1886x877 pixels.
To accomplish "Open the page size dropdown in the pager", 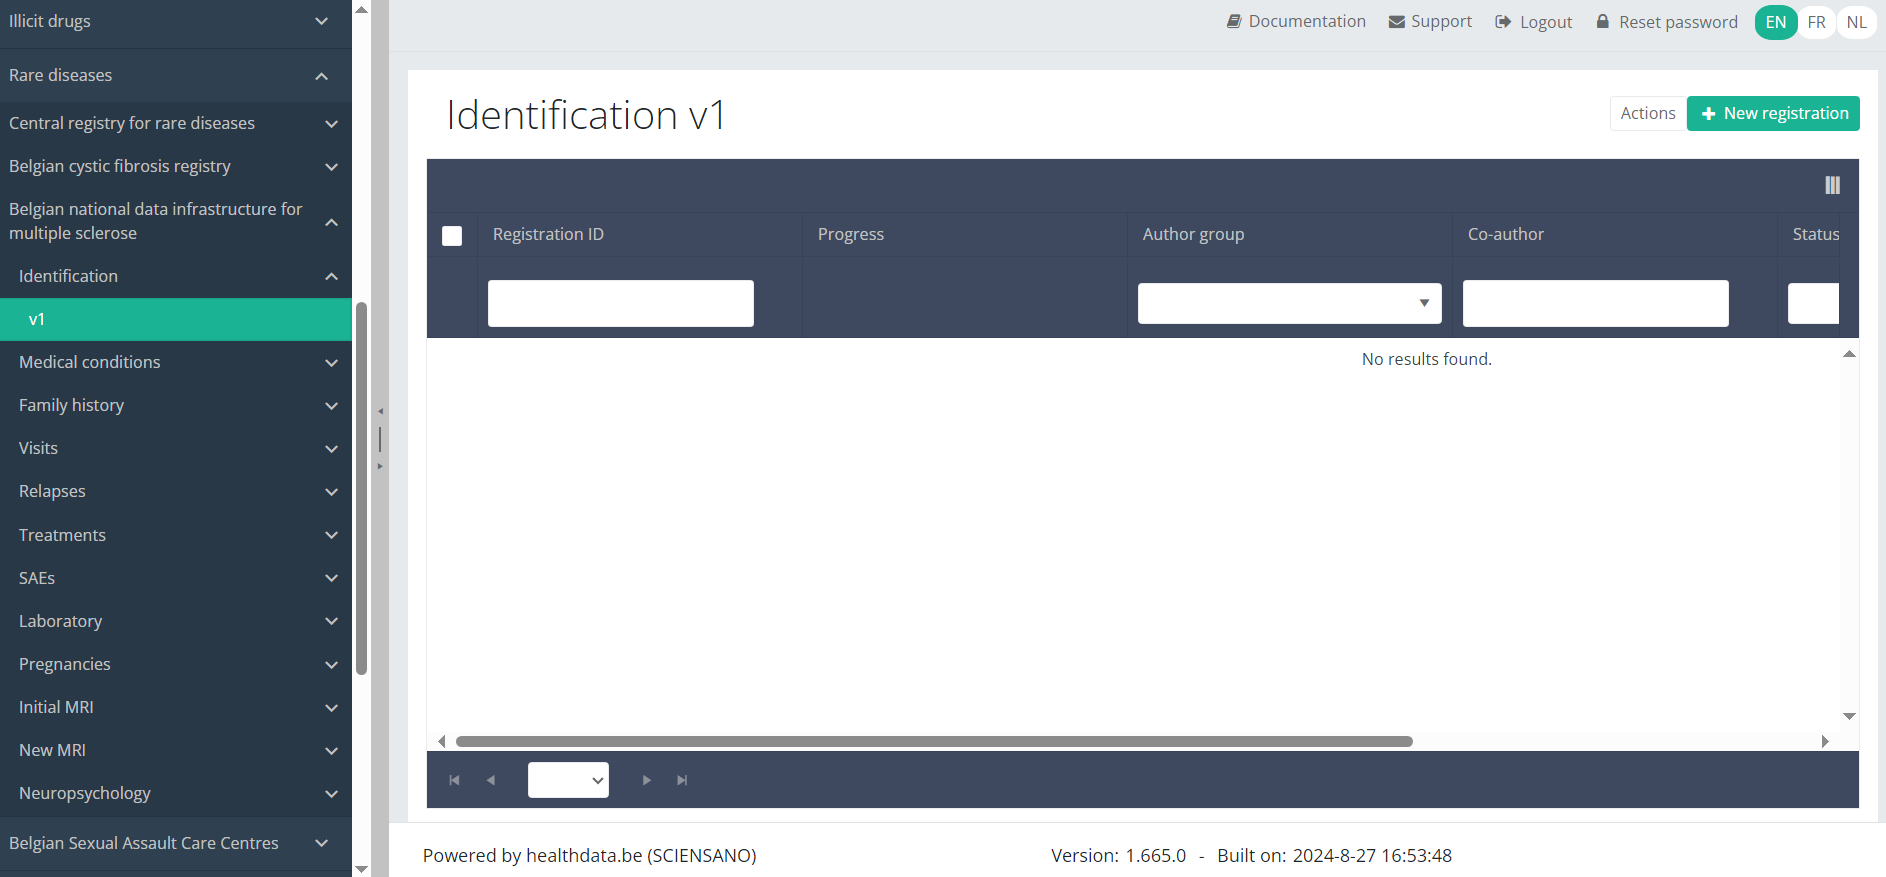I will pos(568,780).
